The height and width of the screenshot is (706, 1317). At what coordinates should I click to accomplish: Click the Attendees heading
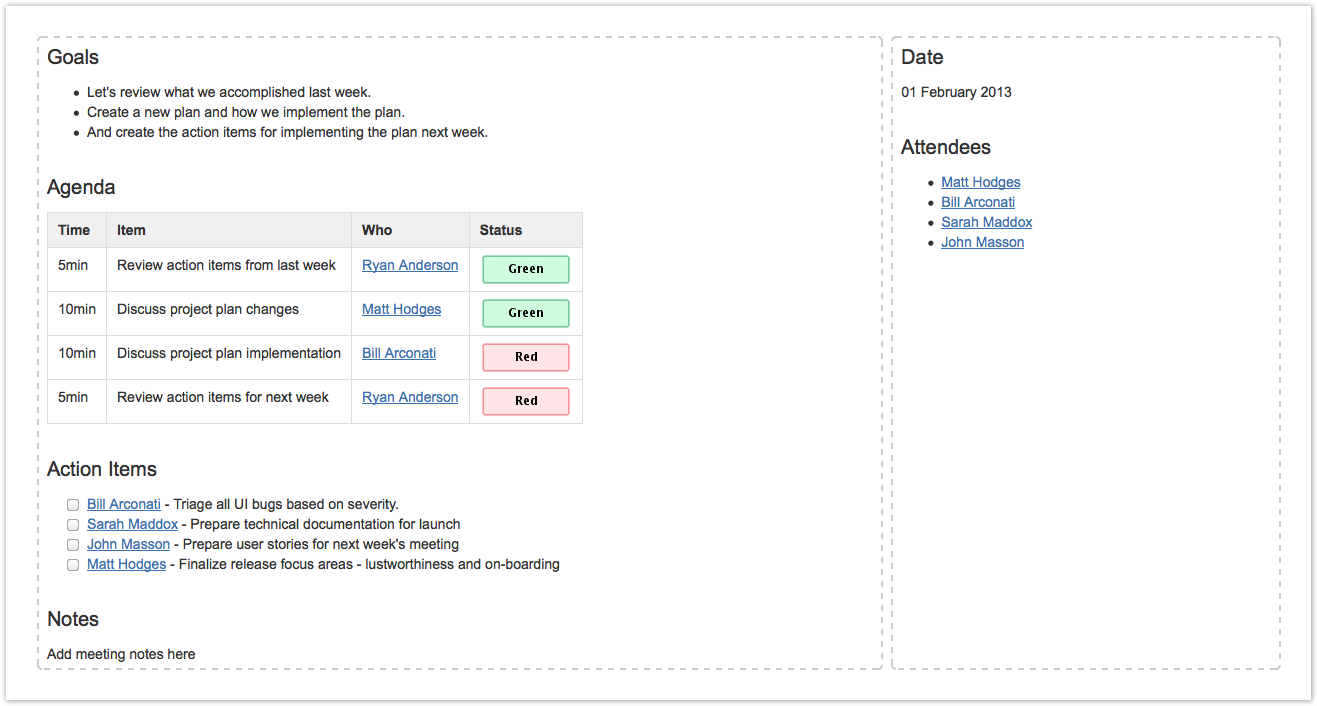[946, 147]
